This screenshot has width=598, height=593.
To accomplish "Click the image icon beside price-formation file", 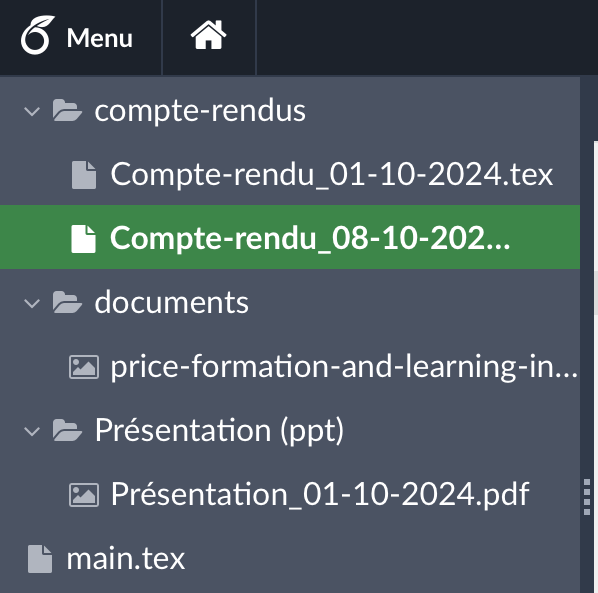I will [84, 367].
